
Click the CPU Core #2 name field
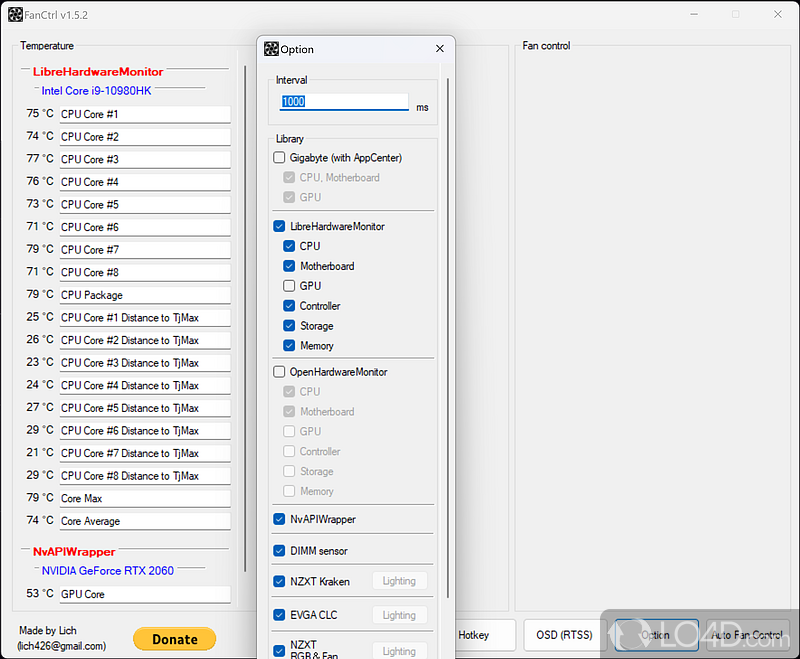point(145,137)
